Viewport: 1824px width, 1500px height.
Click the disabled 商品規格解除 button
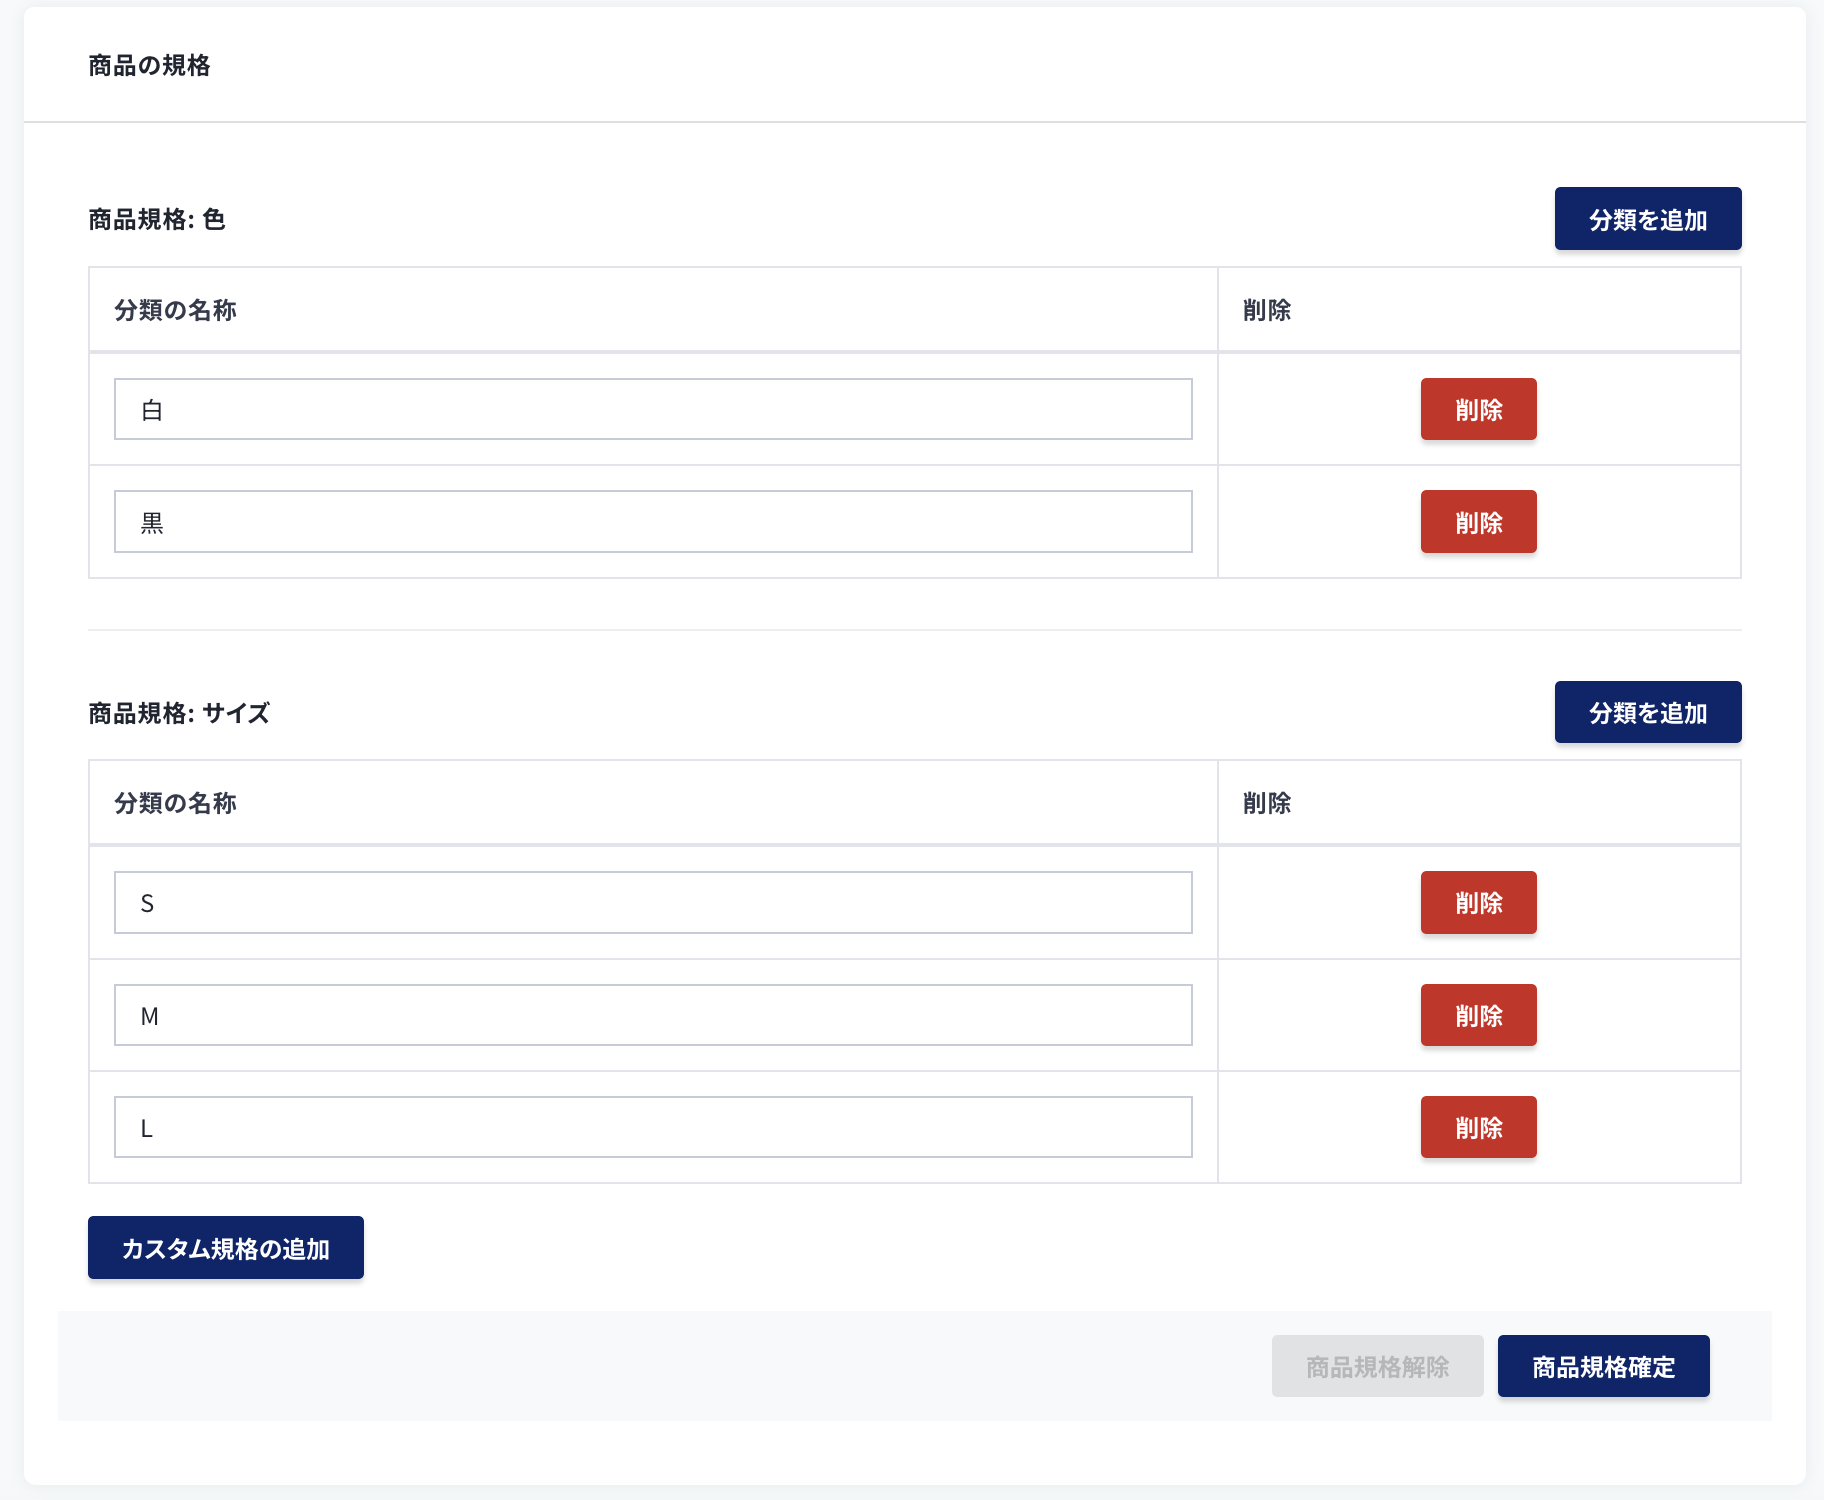point(1377,1365)
